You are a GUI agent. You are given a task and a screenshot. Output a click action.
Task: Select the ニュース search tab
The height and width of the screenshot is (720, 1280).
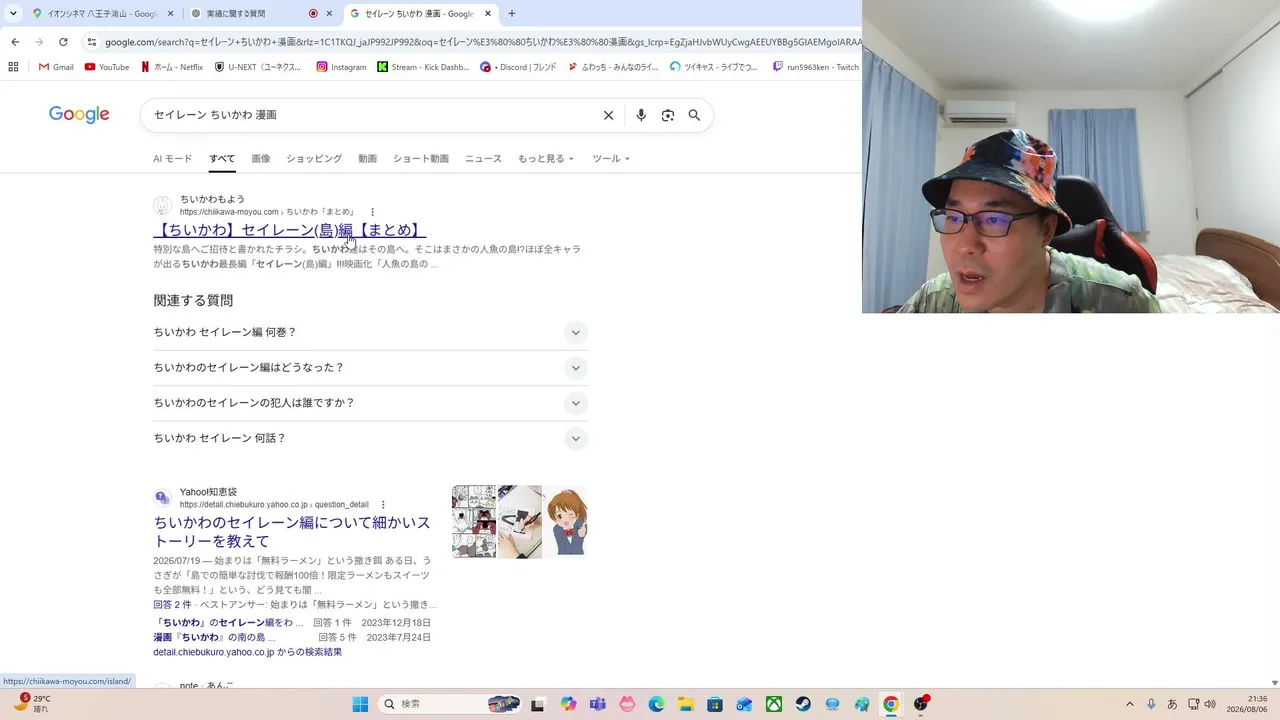pos(483,159)
